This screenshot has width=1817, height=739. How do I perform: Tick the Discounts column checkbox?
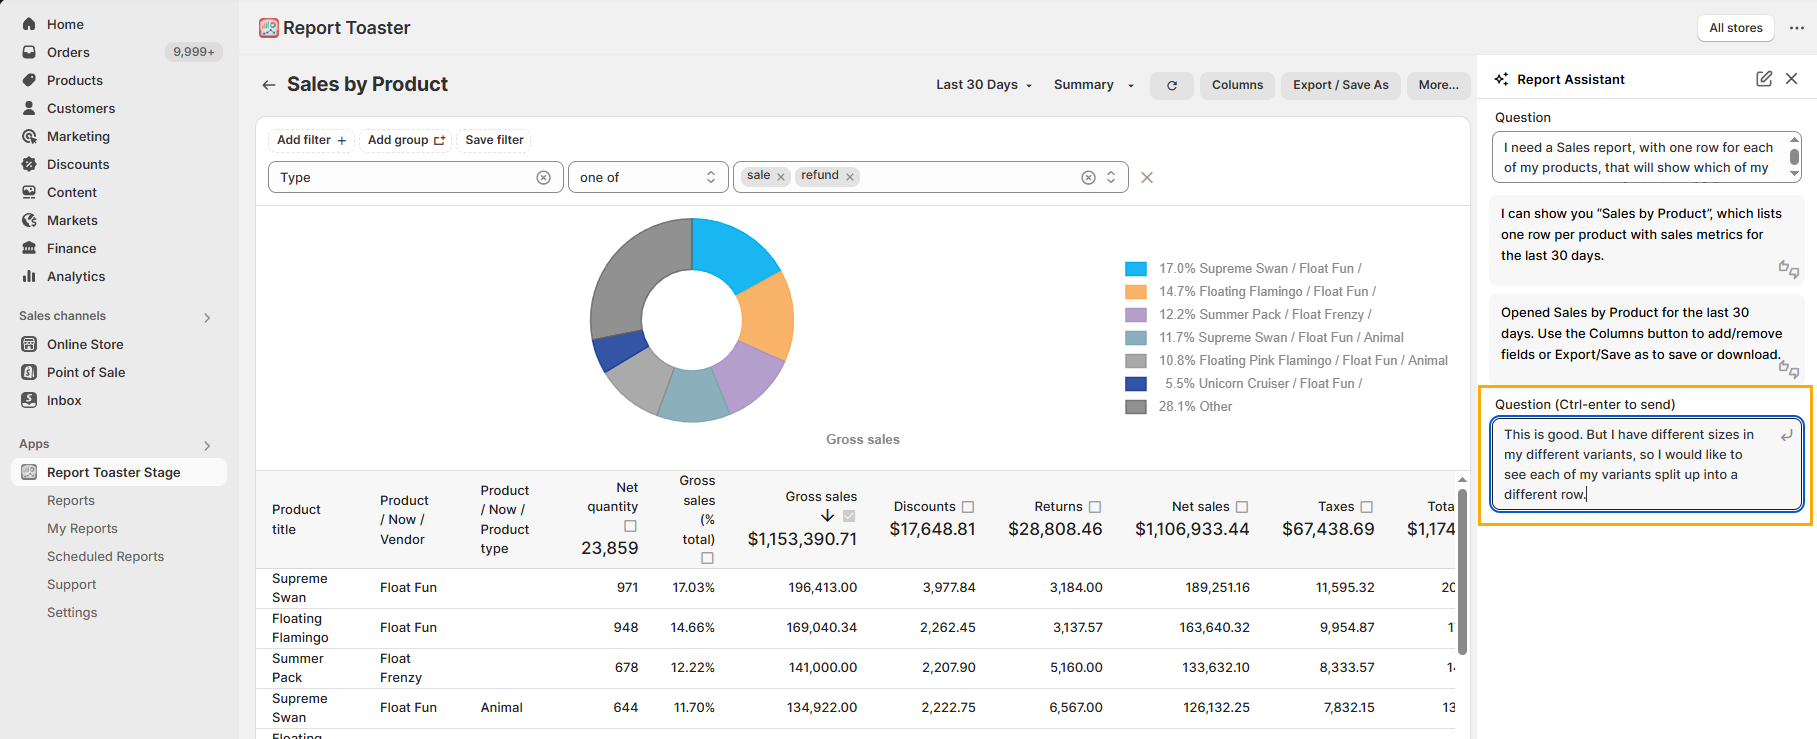[x=967, y=507]
